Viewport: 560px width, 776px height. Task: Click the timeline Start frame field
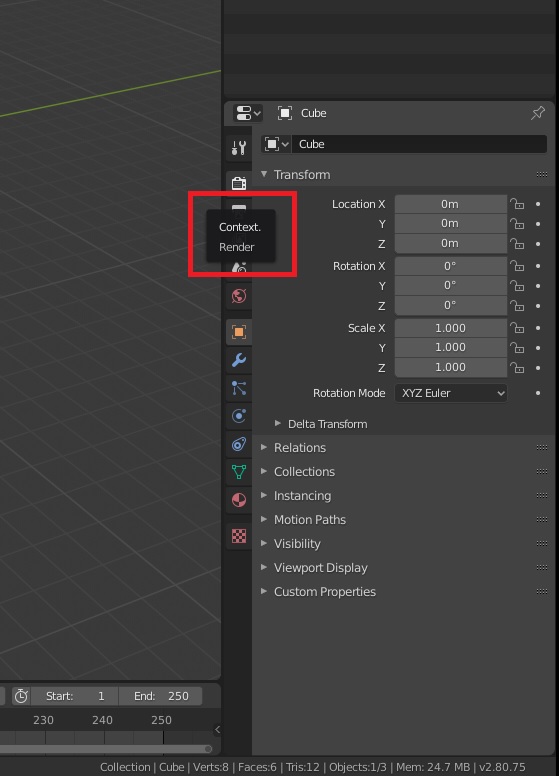tap(75, 696)
